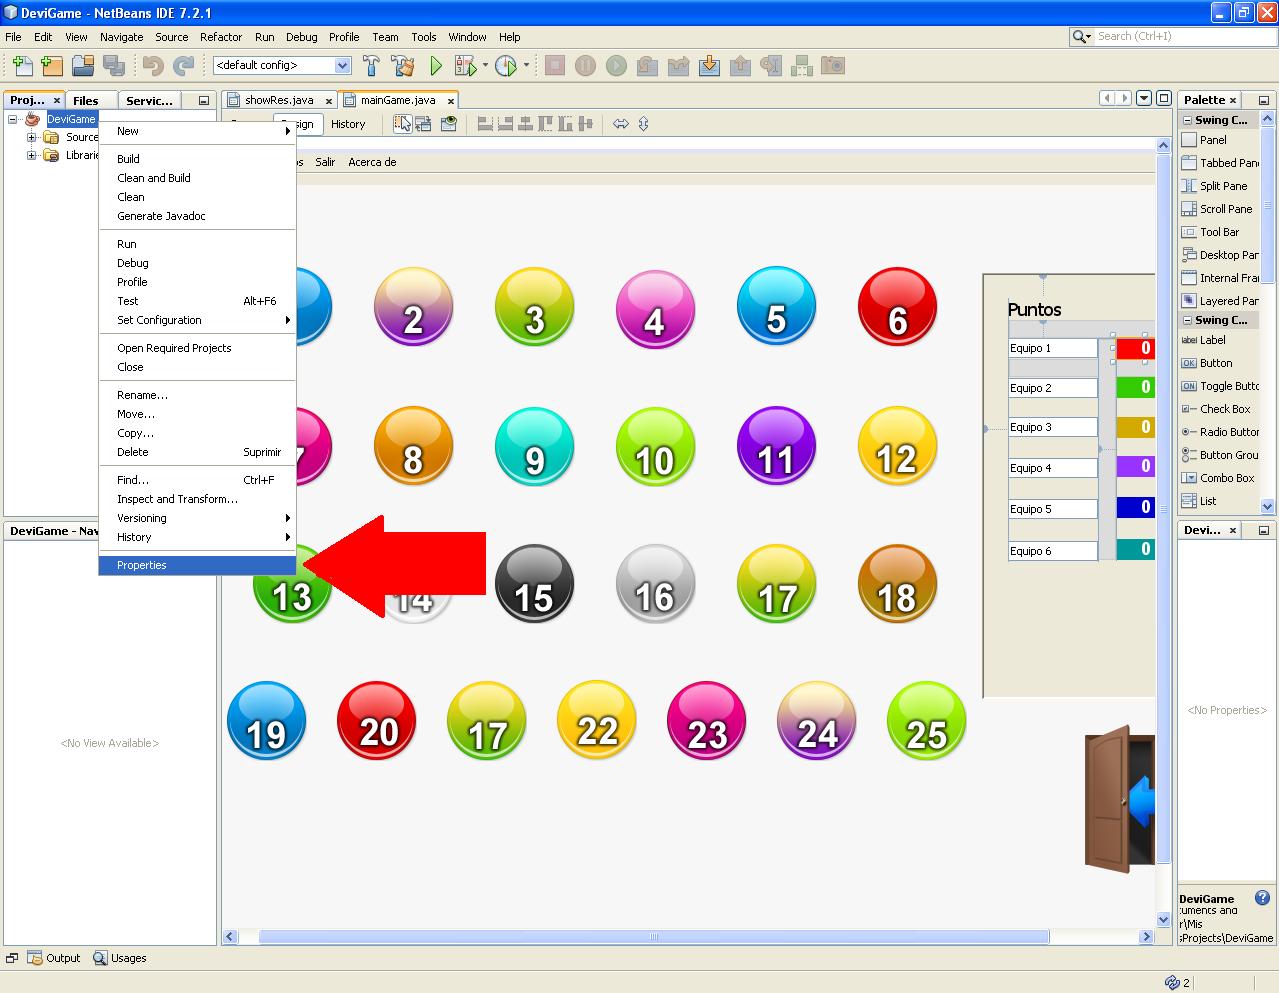Image resolution: width=1279 pixels, height=993 pixels.
Task: Switch to the History editor view
Action: click(x=348, y=124)
